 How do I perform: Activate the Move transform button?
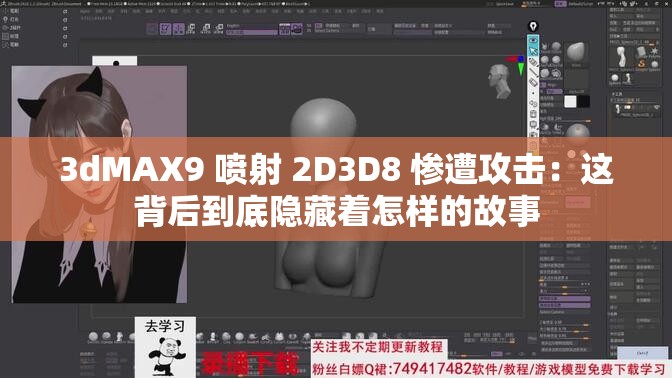click(x=191, y=29)
